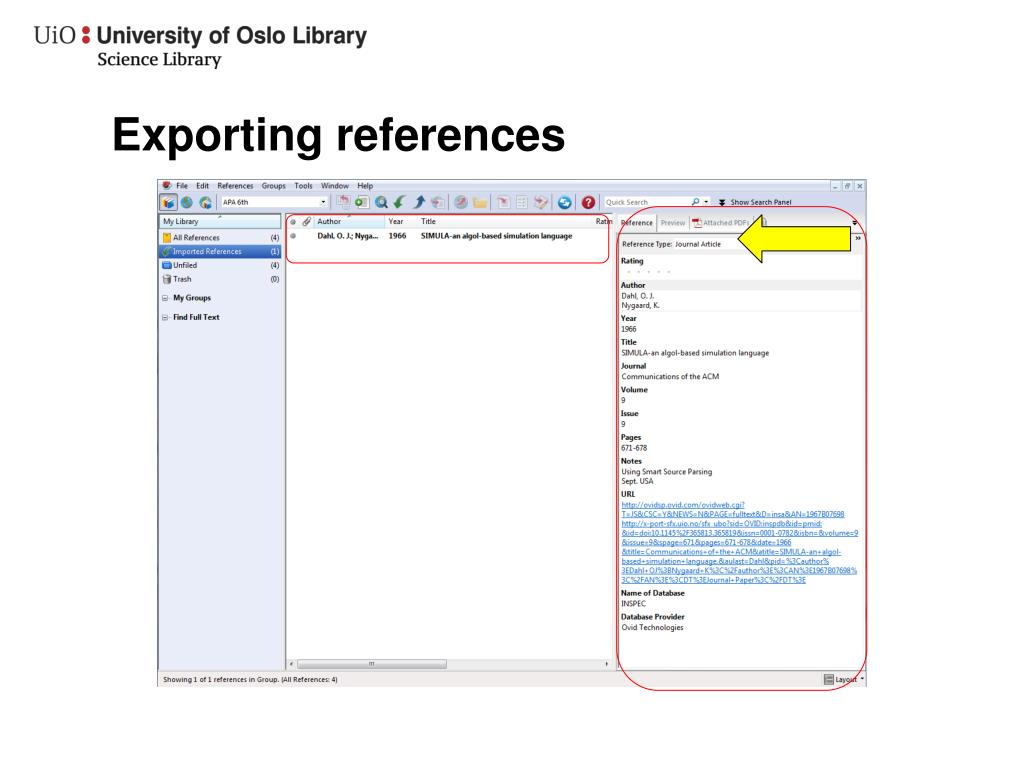The width and height of the screenshot is (1024, 768).
Task: Click the Find Full Text toolbar icon
Action: click(x=438, y=202)
